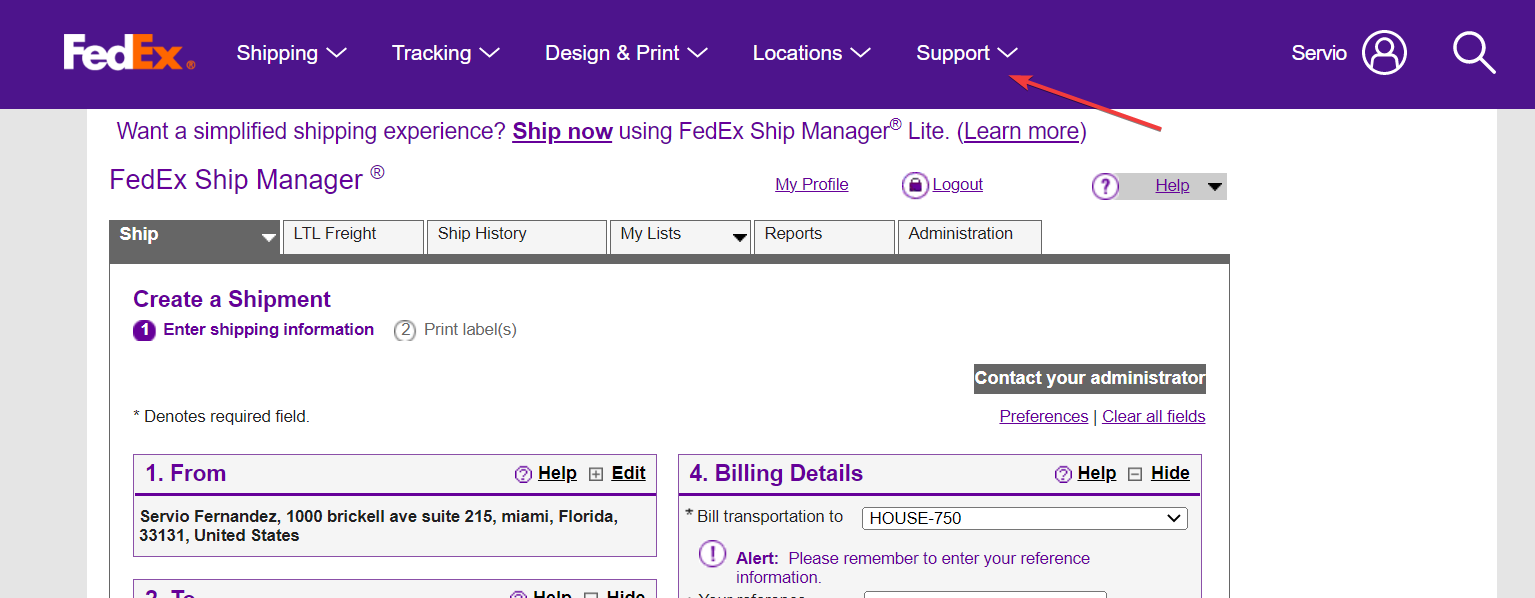Click the Print label(s) step
Image resolution: width=1535 pixels, height=598 pixels.
coord(455,330)
